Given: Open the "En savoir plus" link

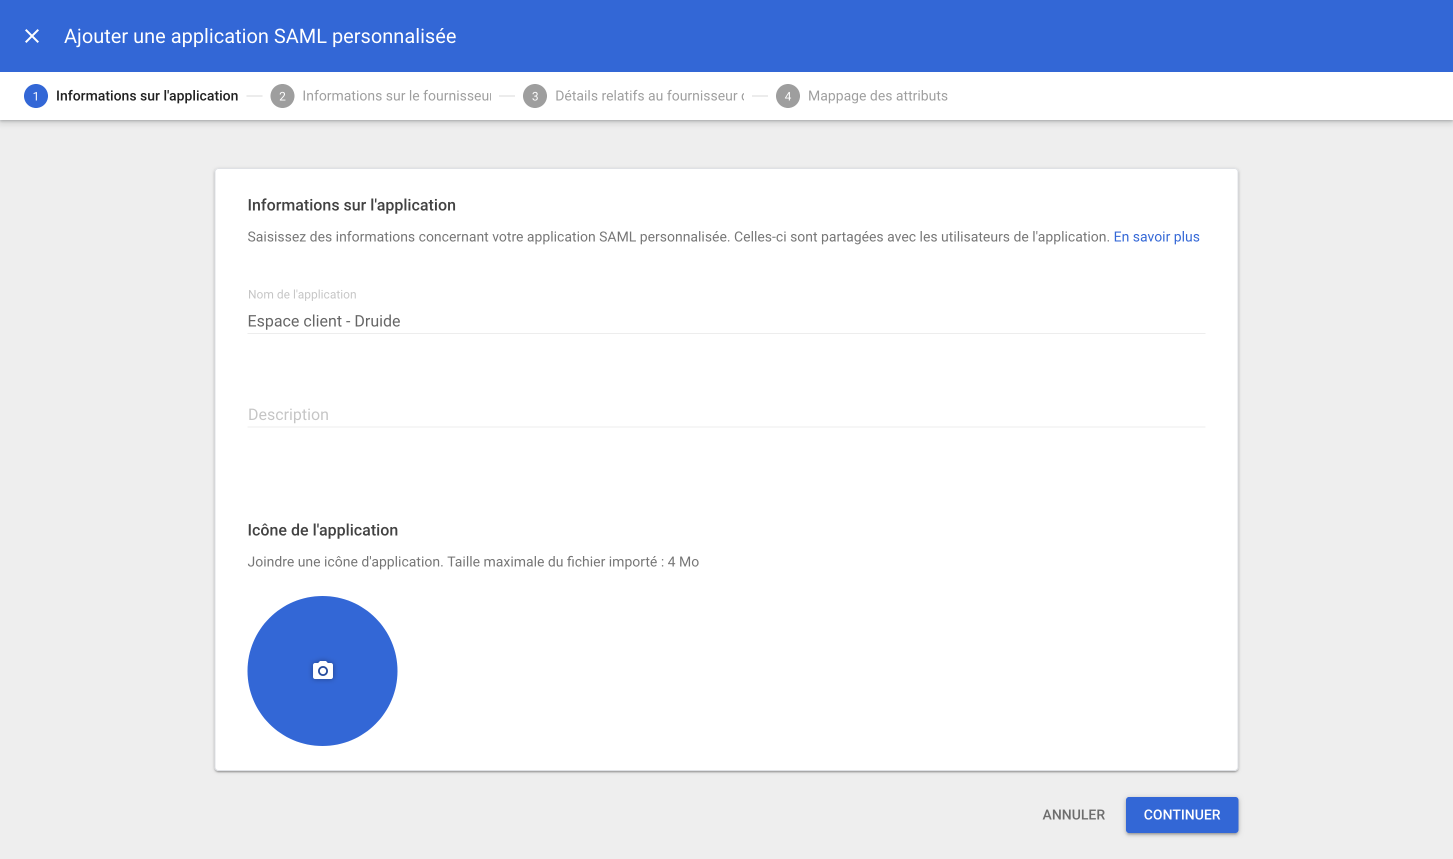Looking at the screenshot, I should [x=1156, y=237].
